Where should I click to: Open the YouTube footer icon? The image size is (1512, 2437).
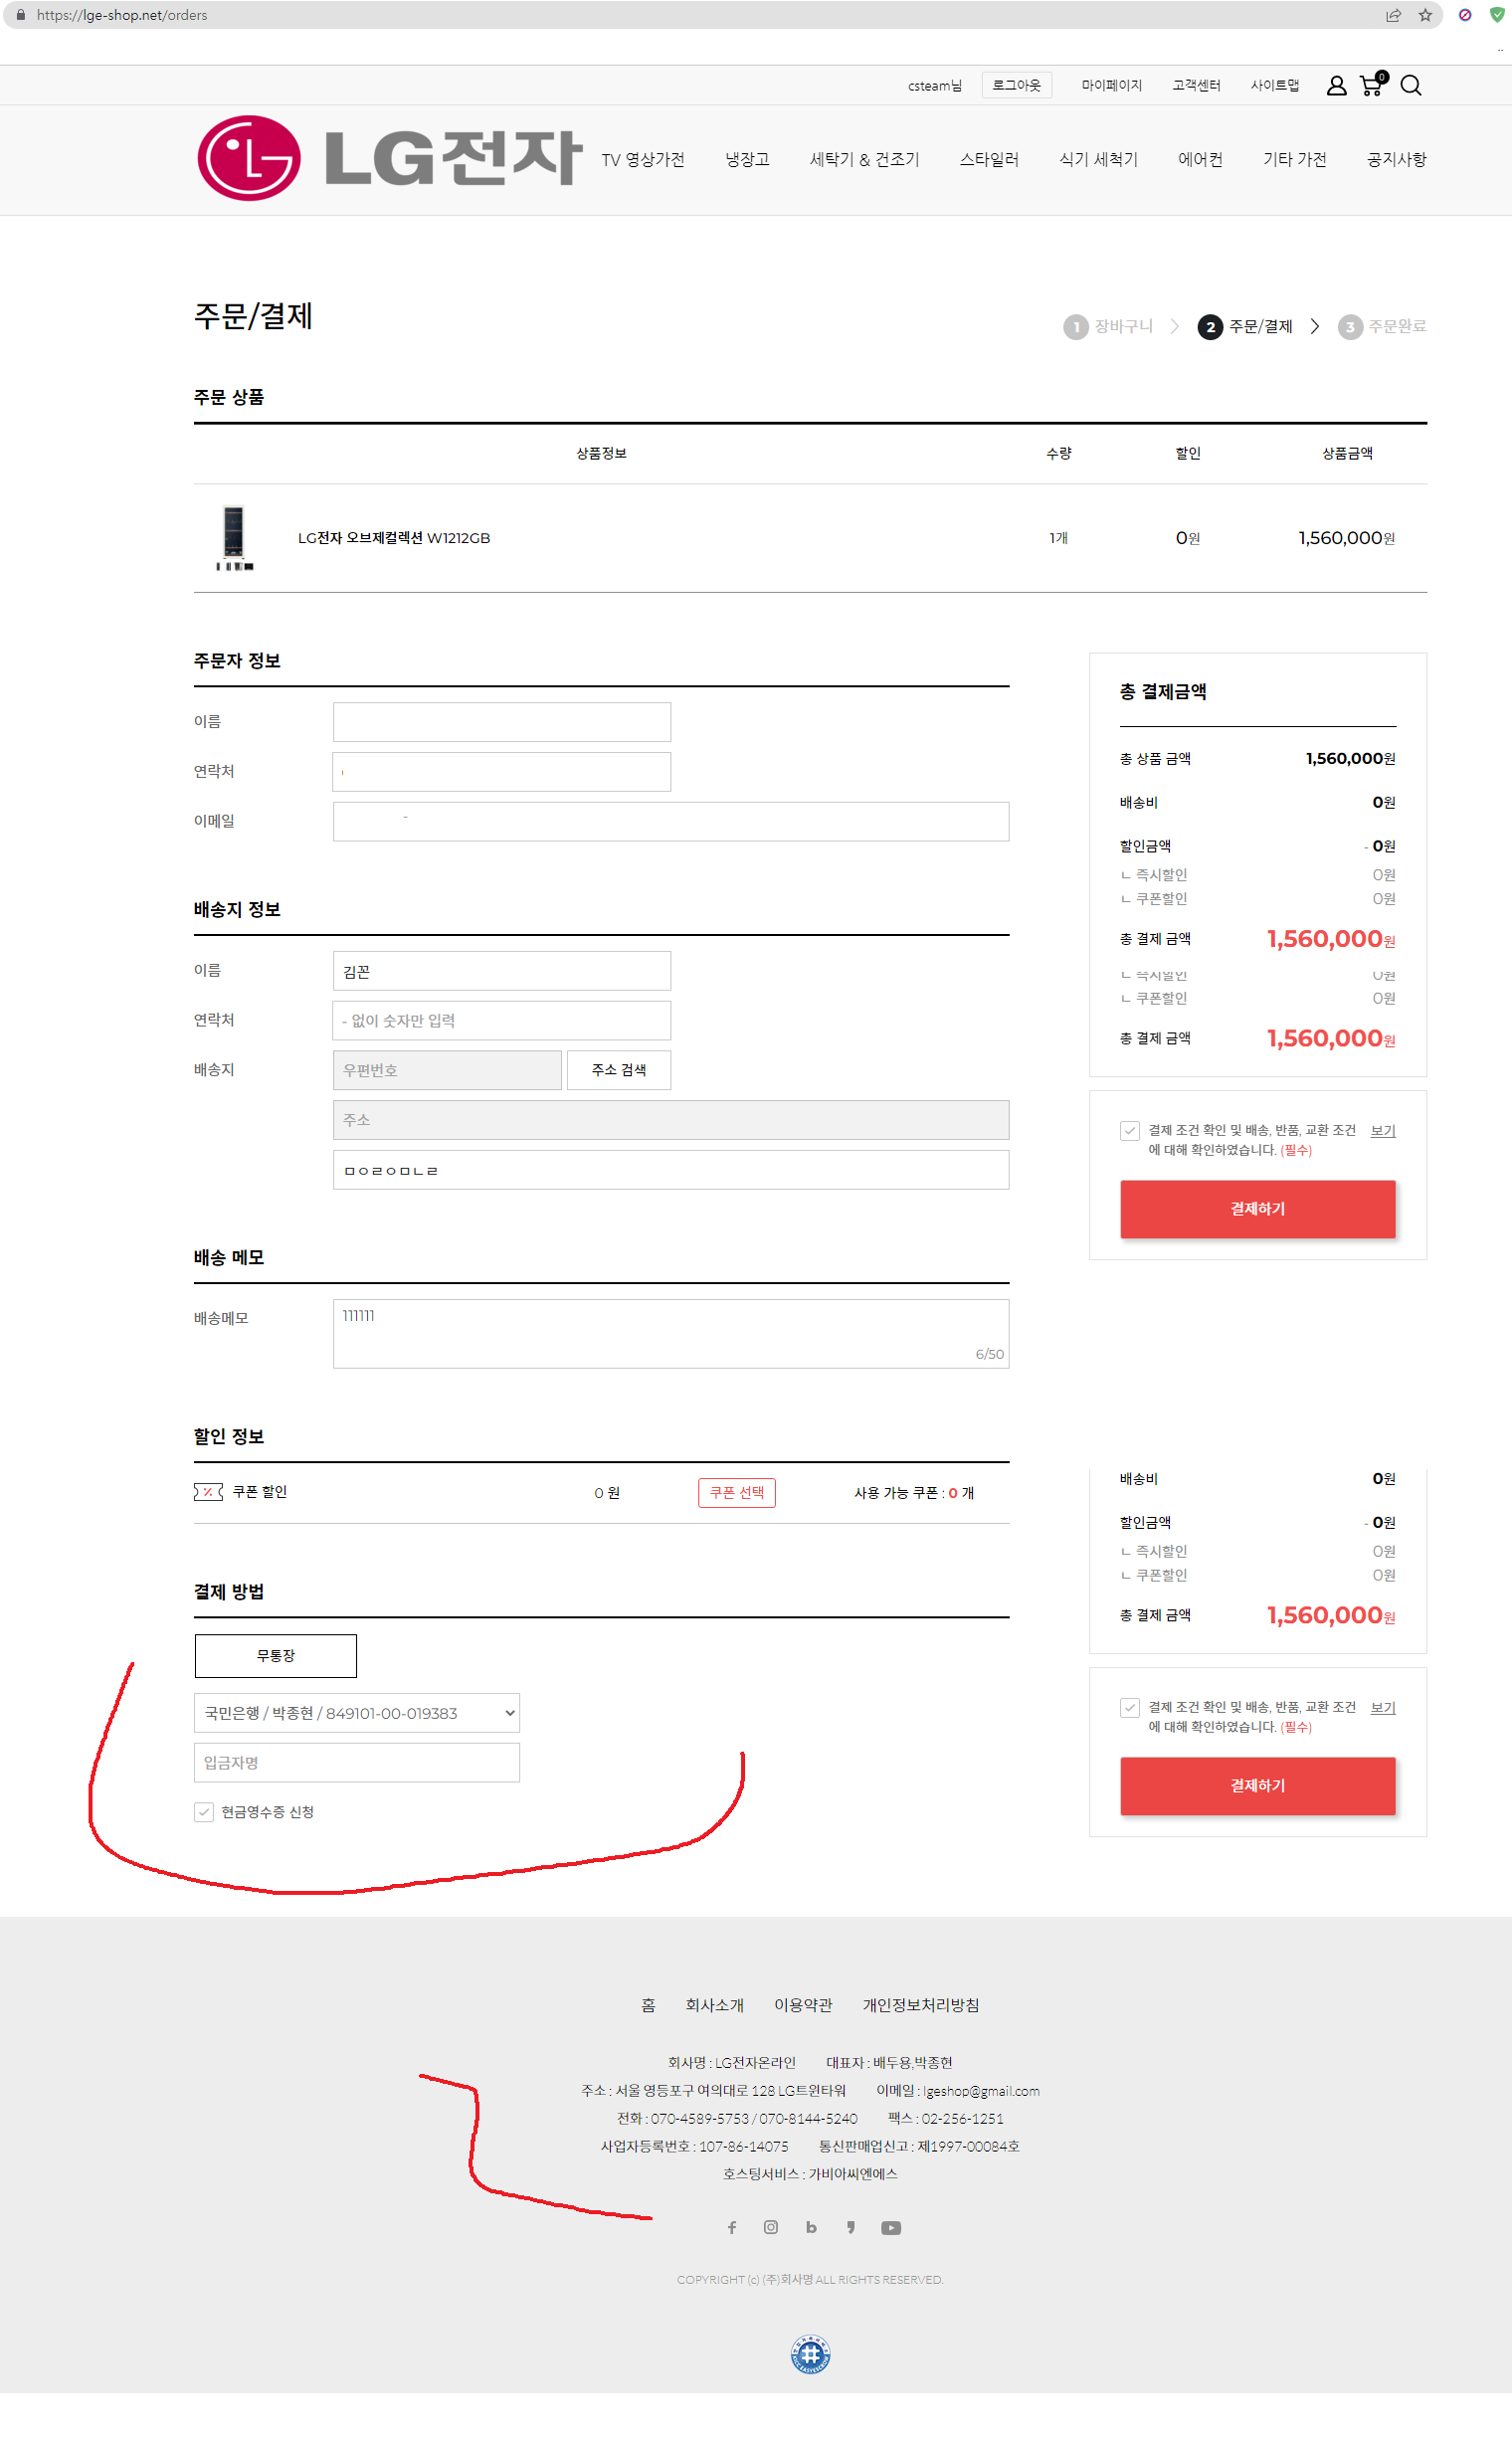coord(891,2228)
